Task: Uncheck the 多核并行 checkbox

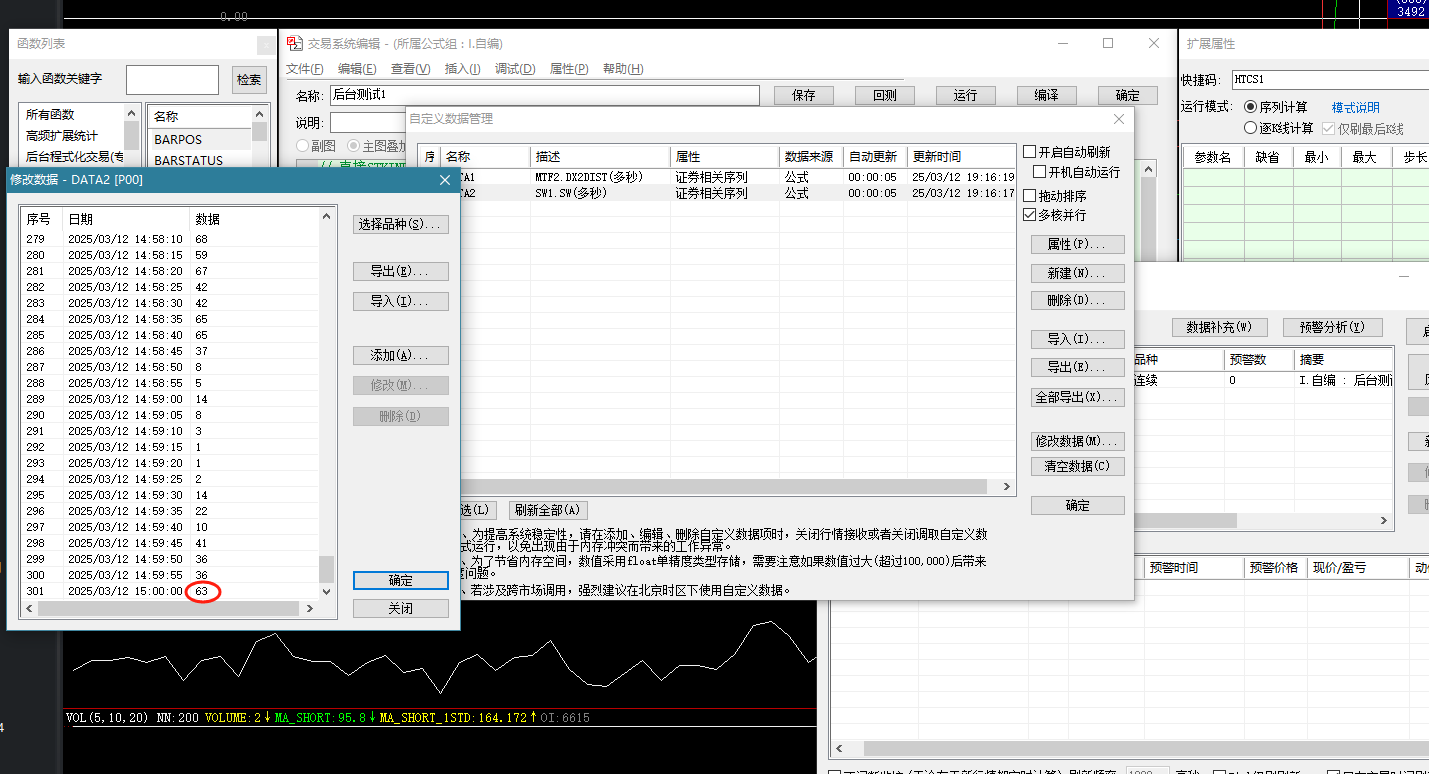Action: [1030, 215]
